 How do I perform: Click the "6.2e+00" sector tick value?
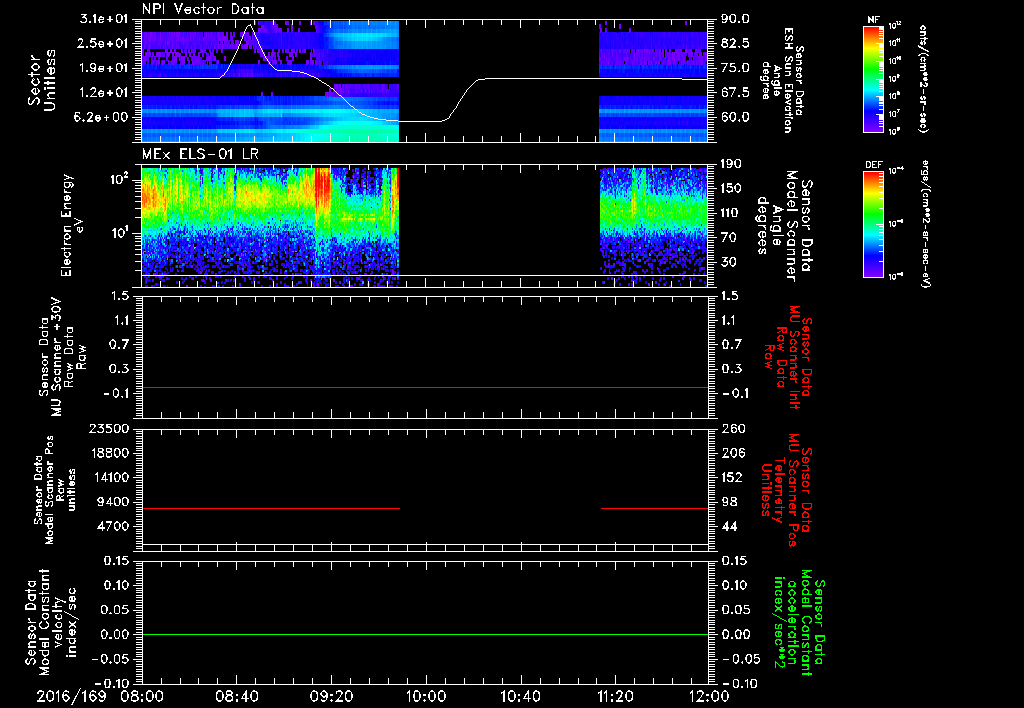(104, 118)
